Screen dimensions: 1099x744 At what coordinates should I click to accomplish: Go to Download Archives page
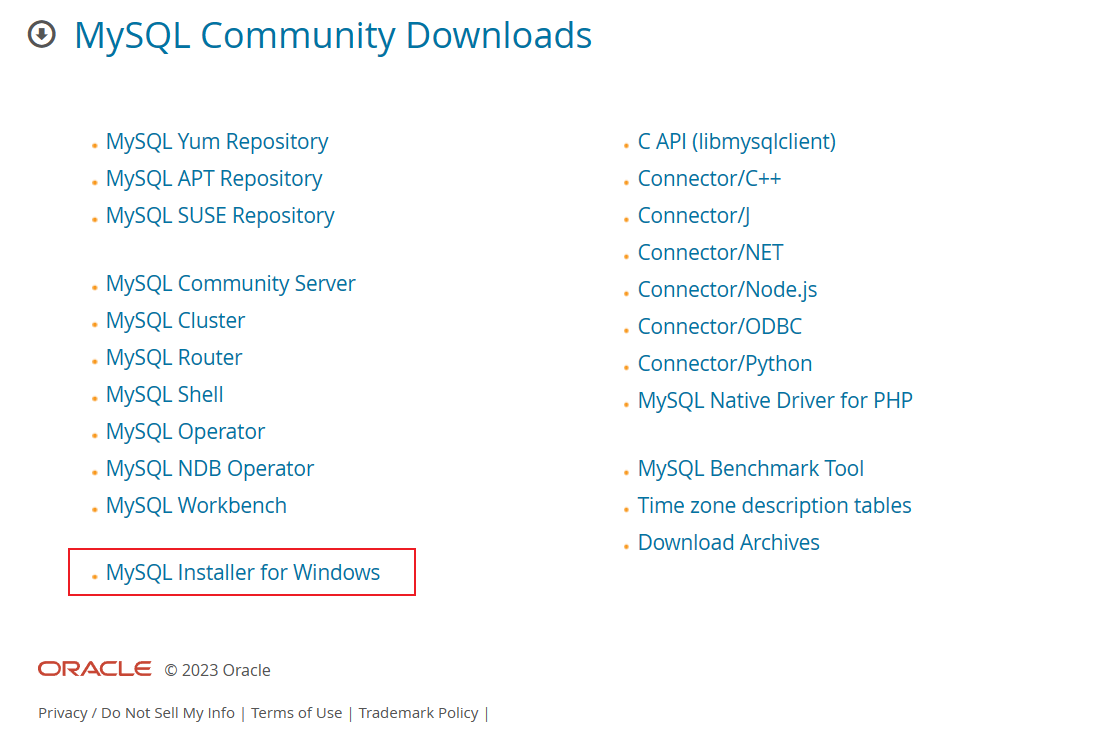tap(728, 543)
